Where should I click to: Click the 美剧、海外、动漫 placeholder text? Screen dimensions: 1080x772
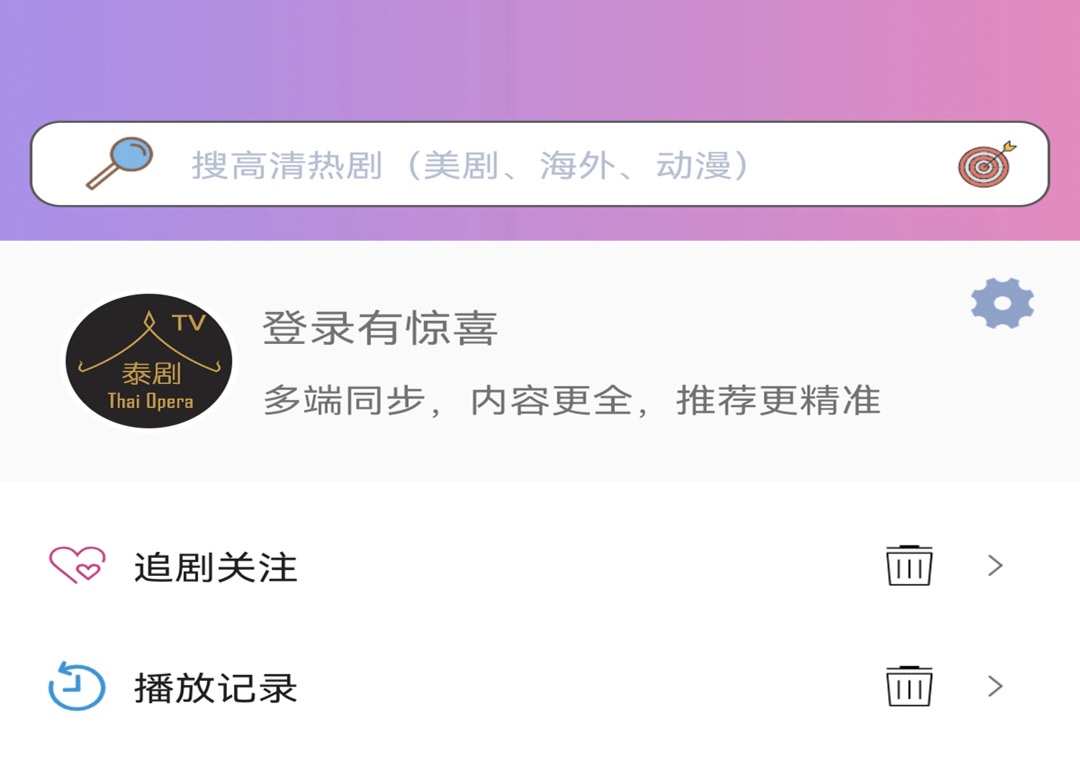pos(576,165)
